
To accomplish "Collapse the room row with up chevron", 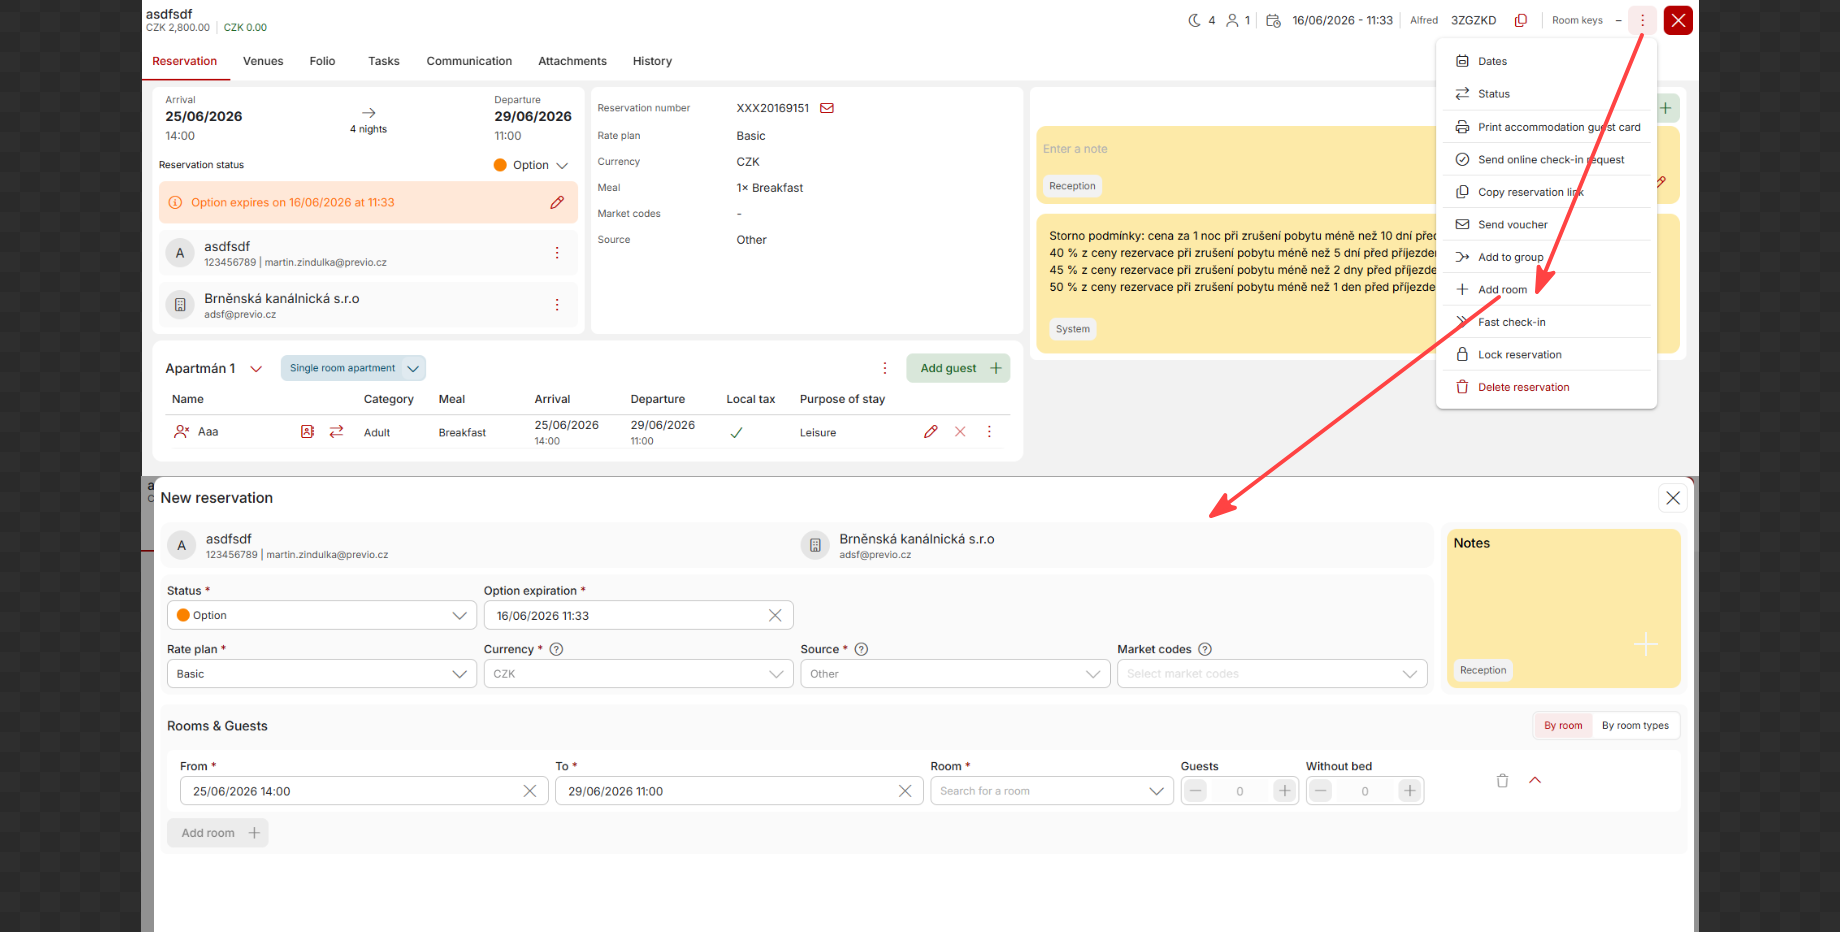I will 1535,780.
